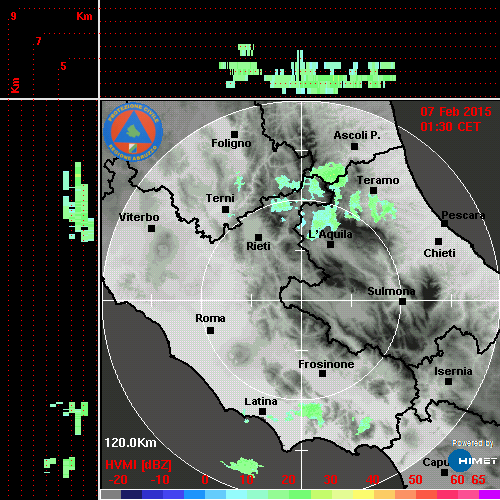The width and height of the screenshot is (500, 500).
Task: Click the radar echo east of Latina
Action: (x=309, y=413)
